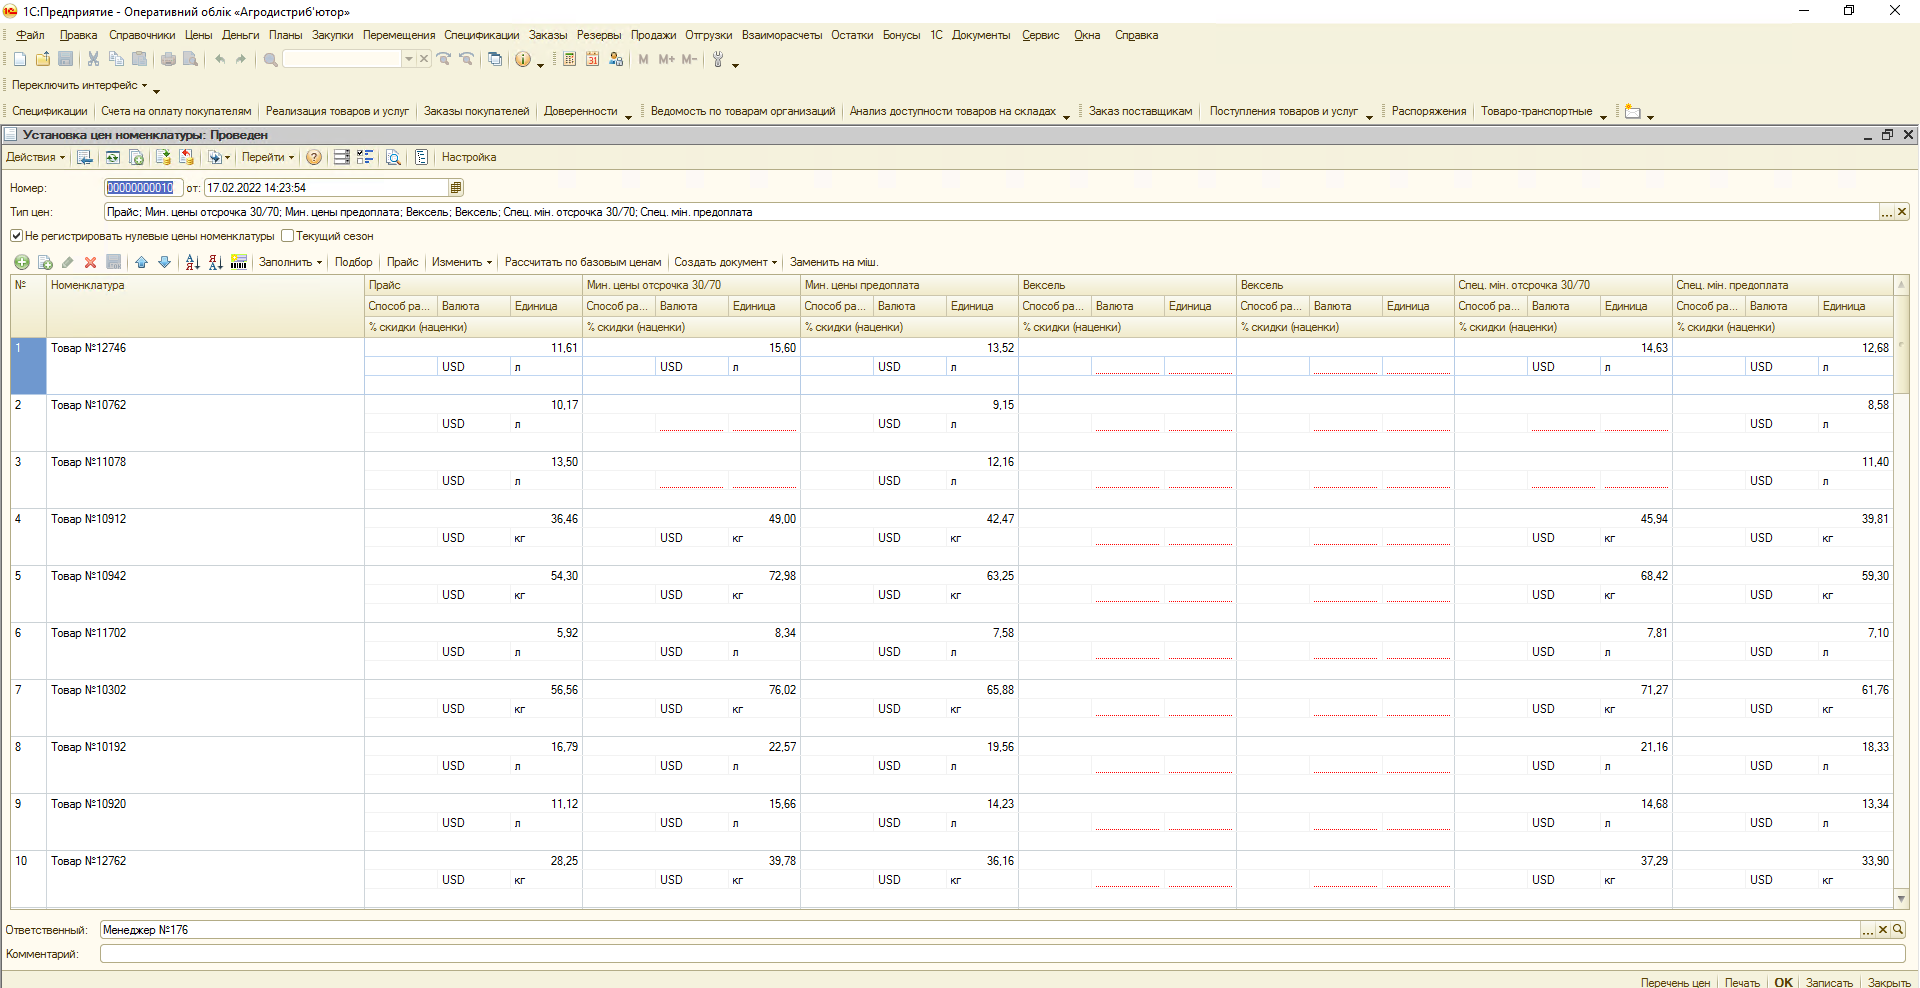Move selected row down with blue arrow
This screenshot has height=988, width=1920.
[164, 262]
